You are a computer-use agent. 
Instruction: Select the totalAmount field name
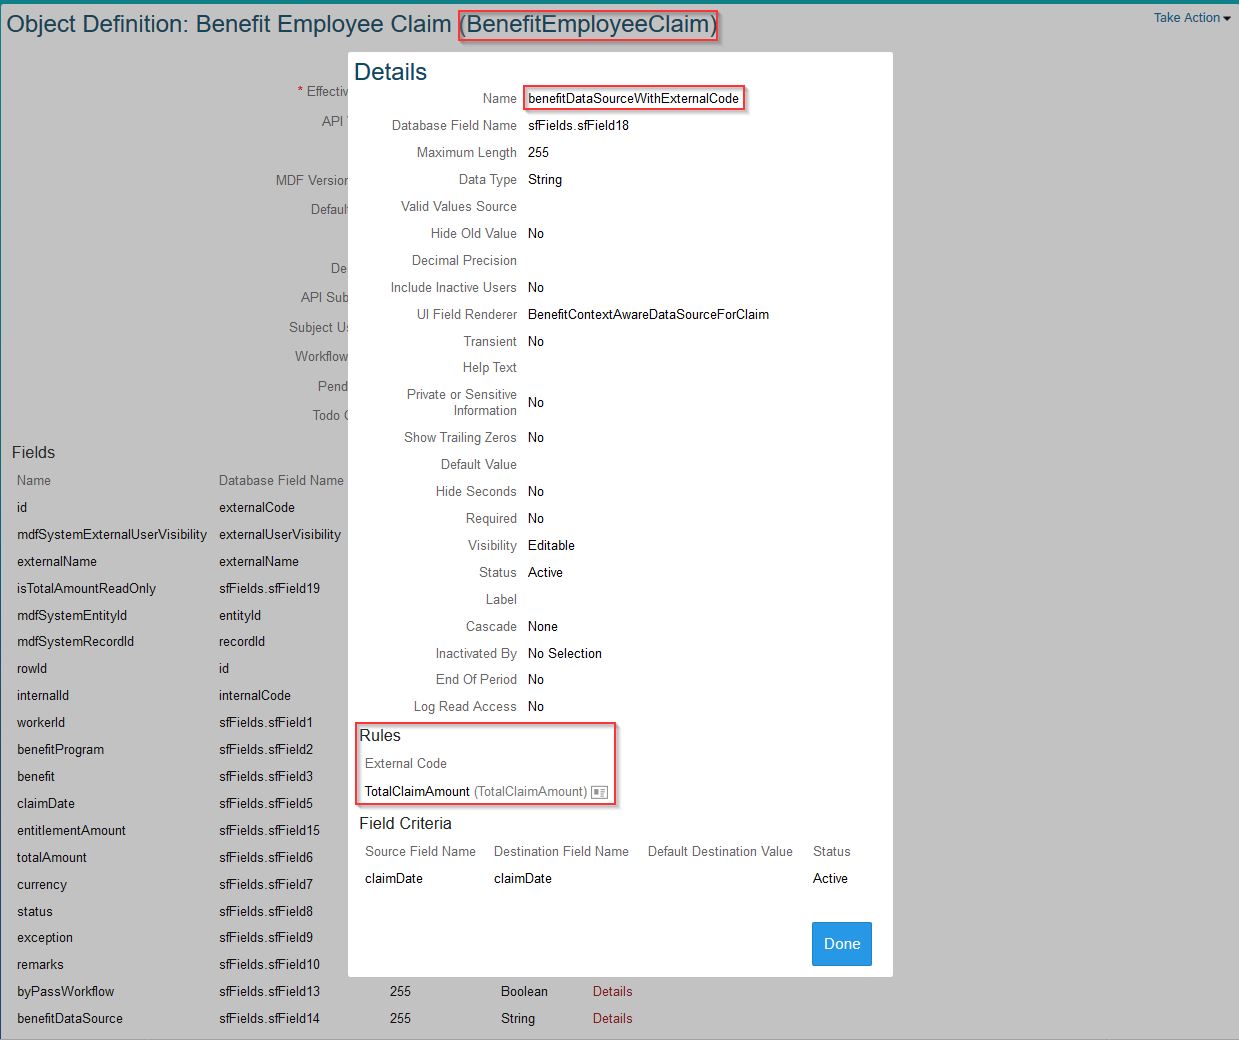(x=52, y=857)
